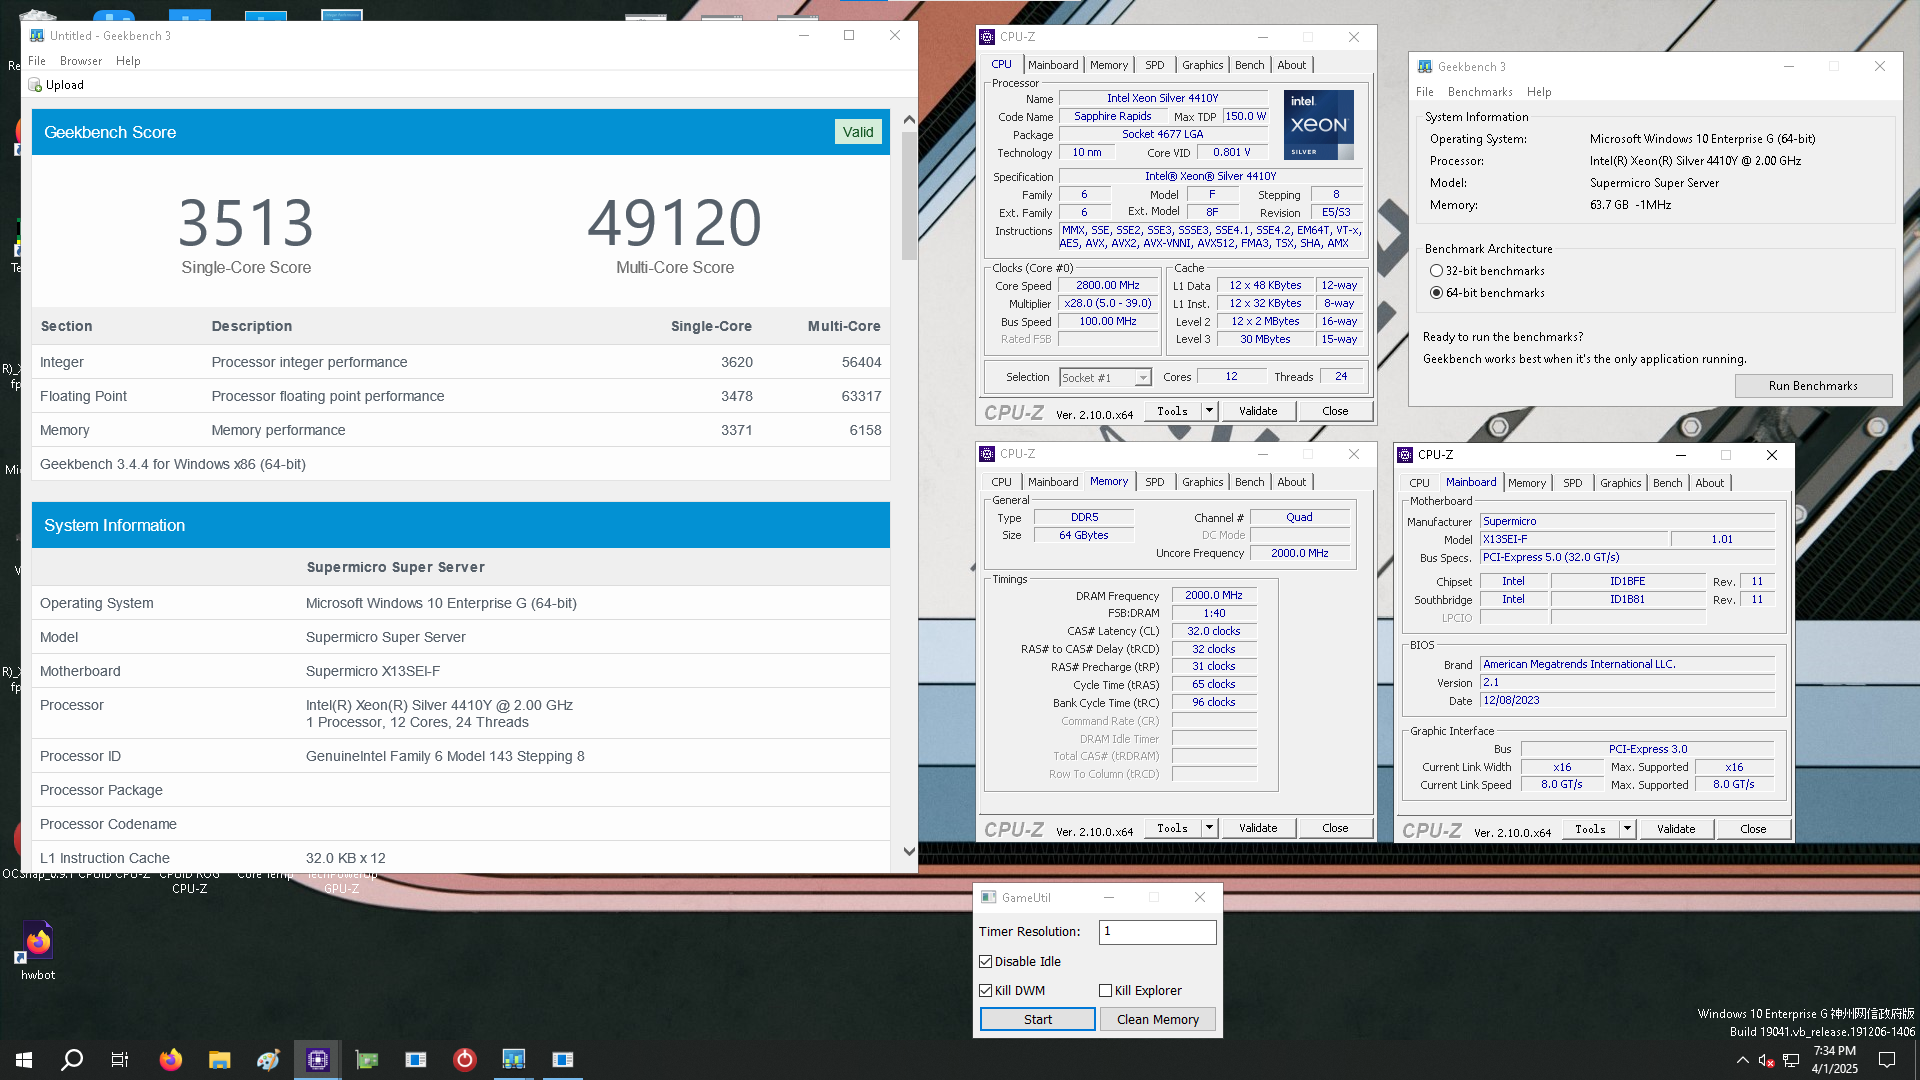This screenshot has height=1080, width=1920.
Task: Click the Motherboard Supermicro X13SEI-F row
Action: (460, 672)
